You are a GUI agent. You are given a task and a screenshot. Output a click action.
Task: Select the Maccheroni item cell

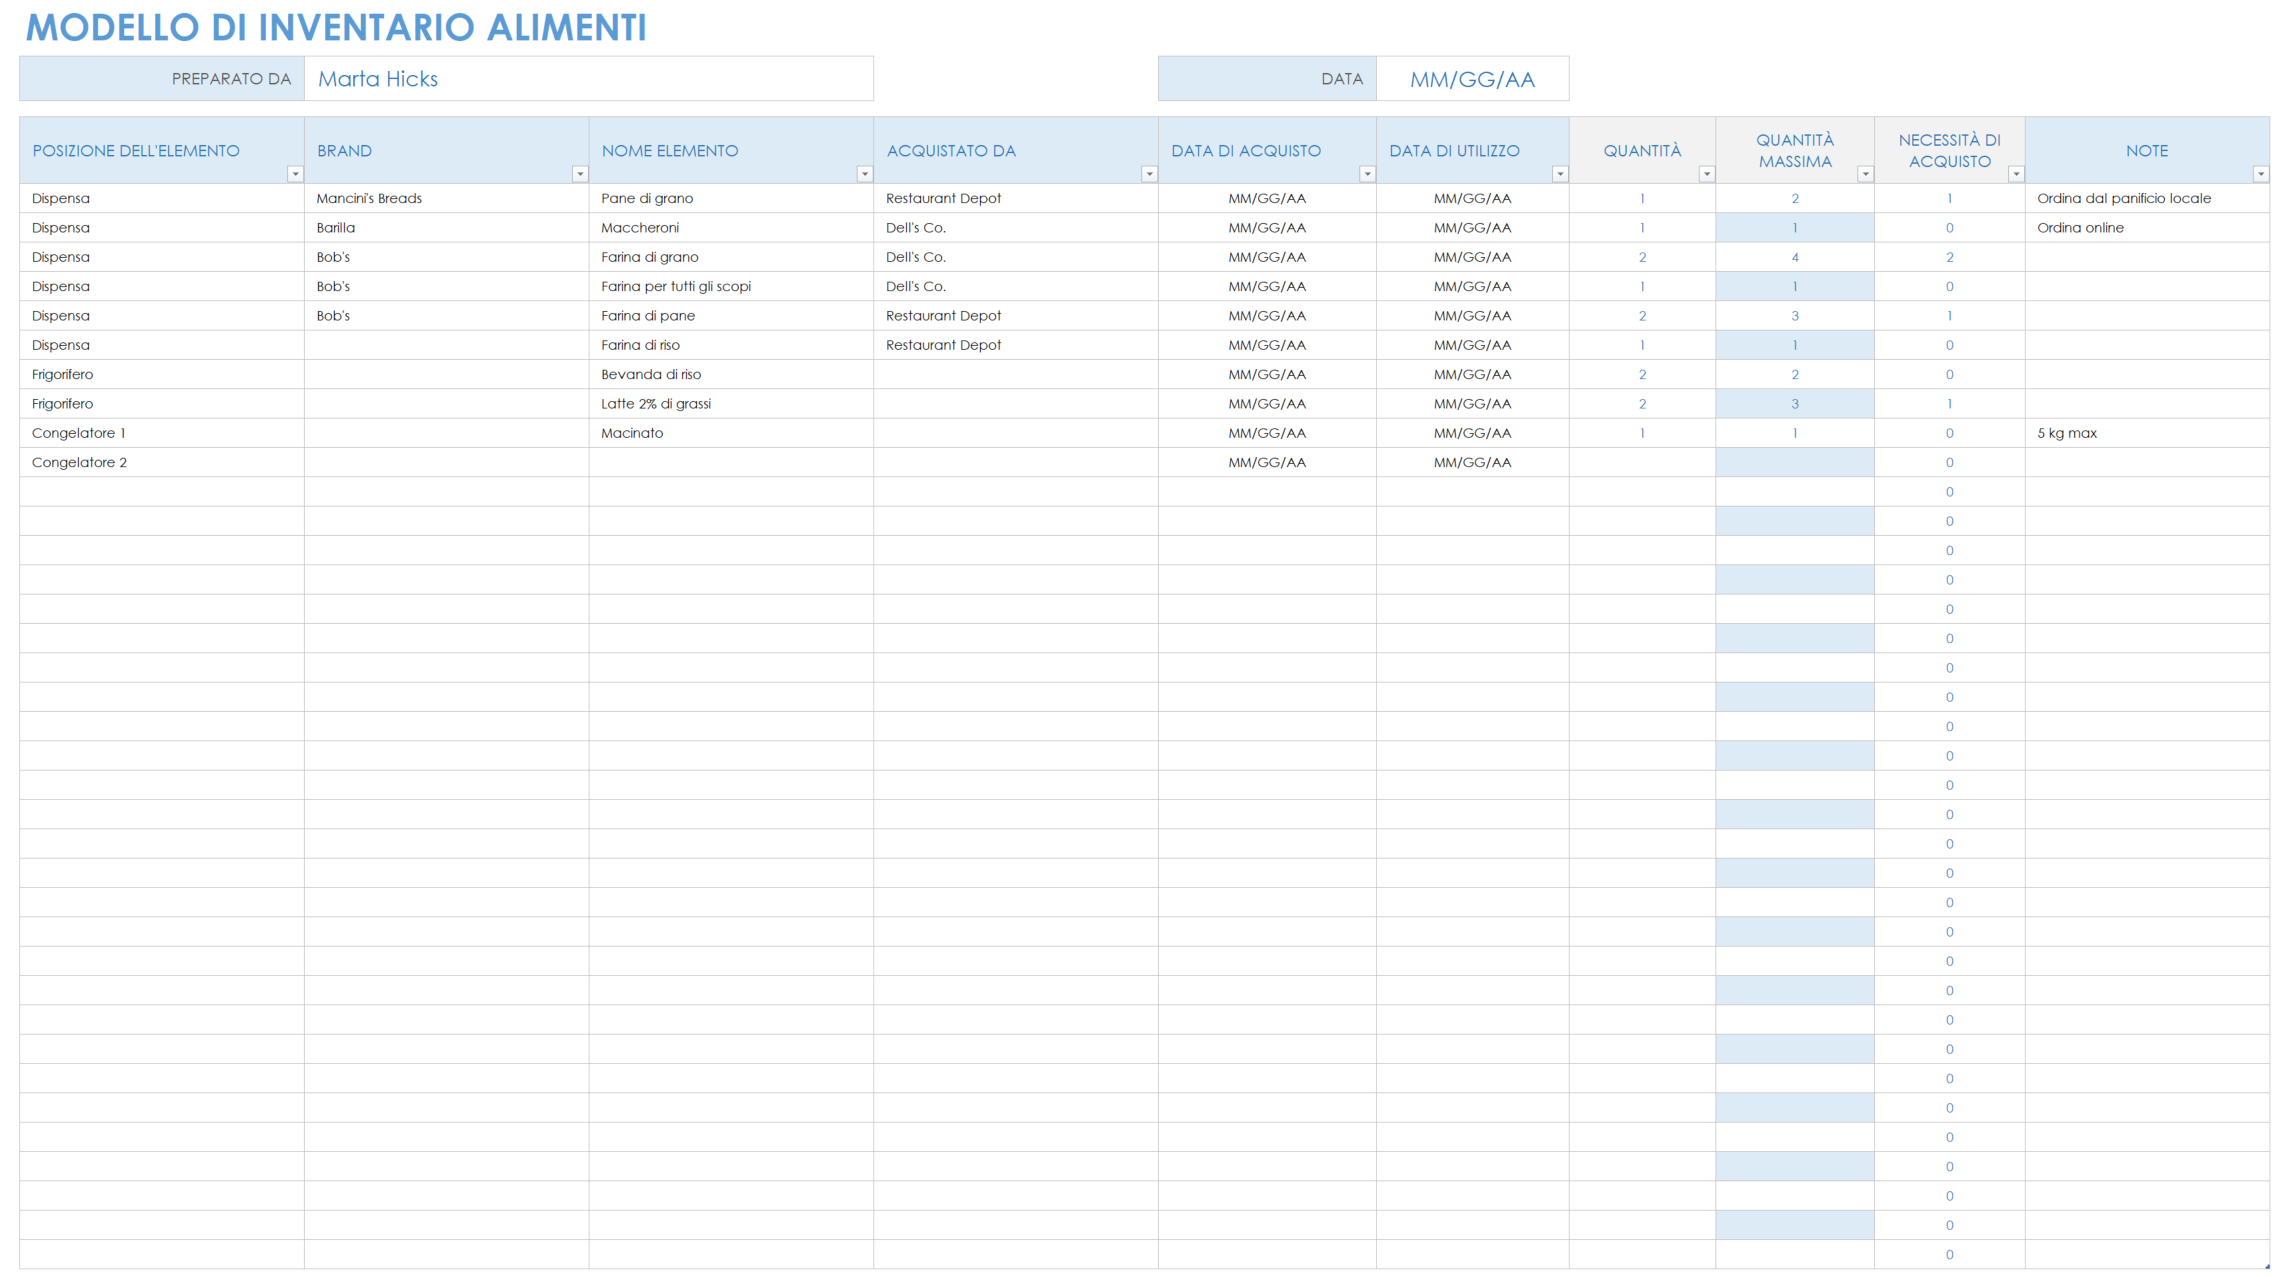(x=731, y=227)
